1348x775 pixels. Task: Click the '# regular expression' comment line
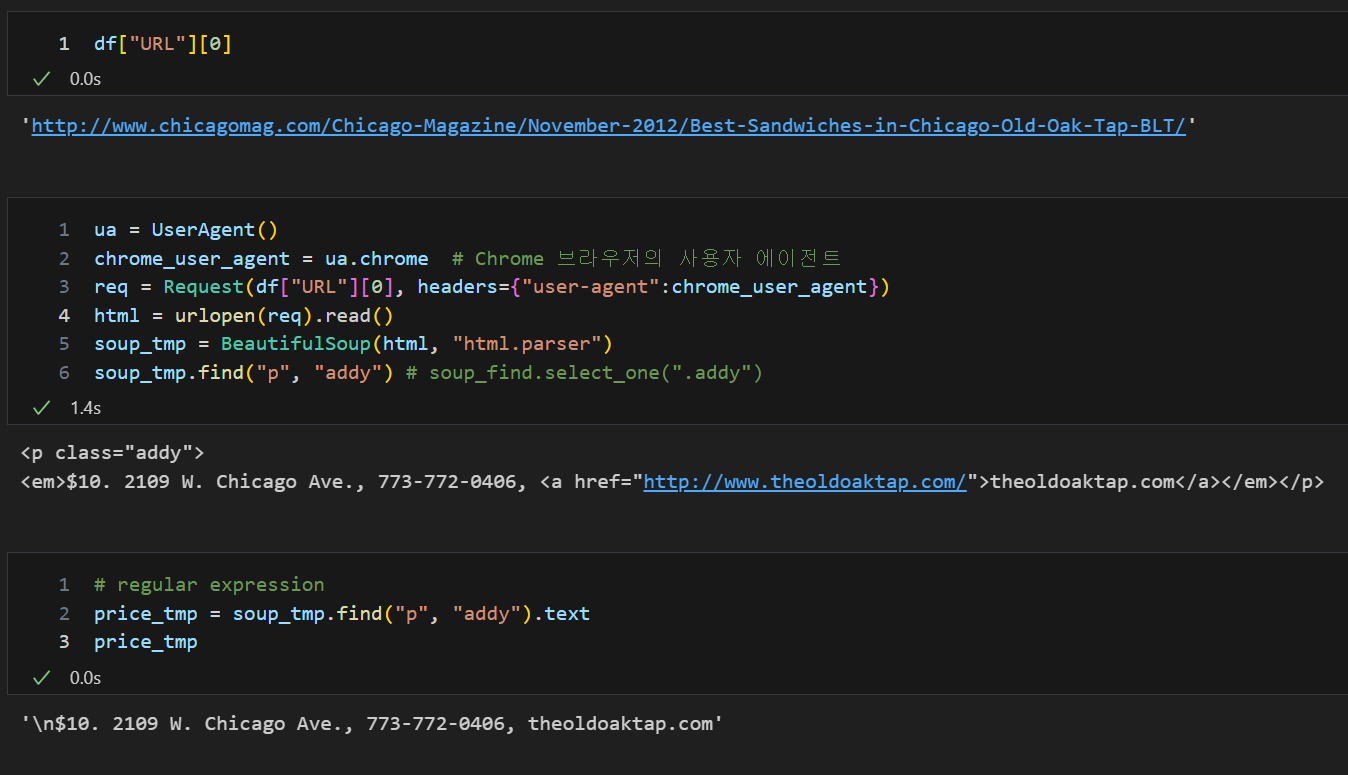(x=209, y=585)
